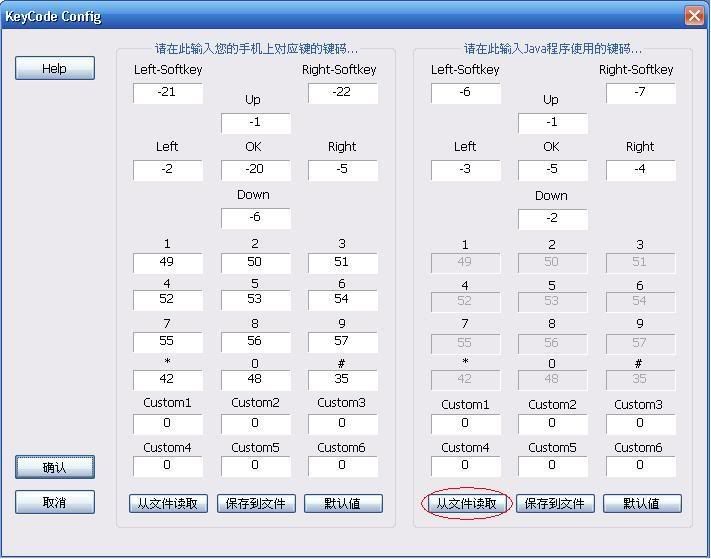Image resolution: width=711 pixels, height=559 pixels.
Task: Click the circled 从文件读取 in Java panel
Action: click(467, 504)
